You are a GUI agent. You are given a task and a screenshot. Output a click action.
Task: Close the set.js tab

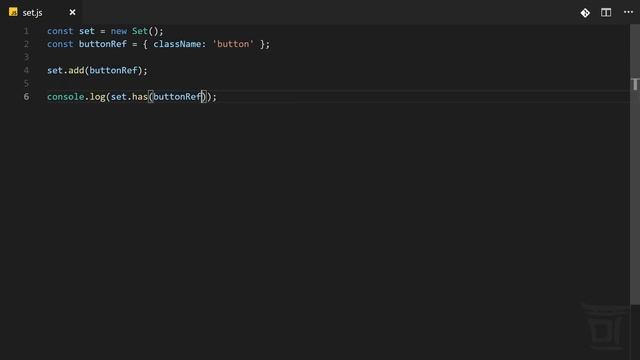coord(72,12)
